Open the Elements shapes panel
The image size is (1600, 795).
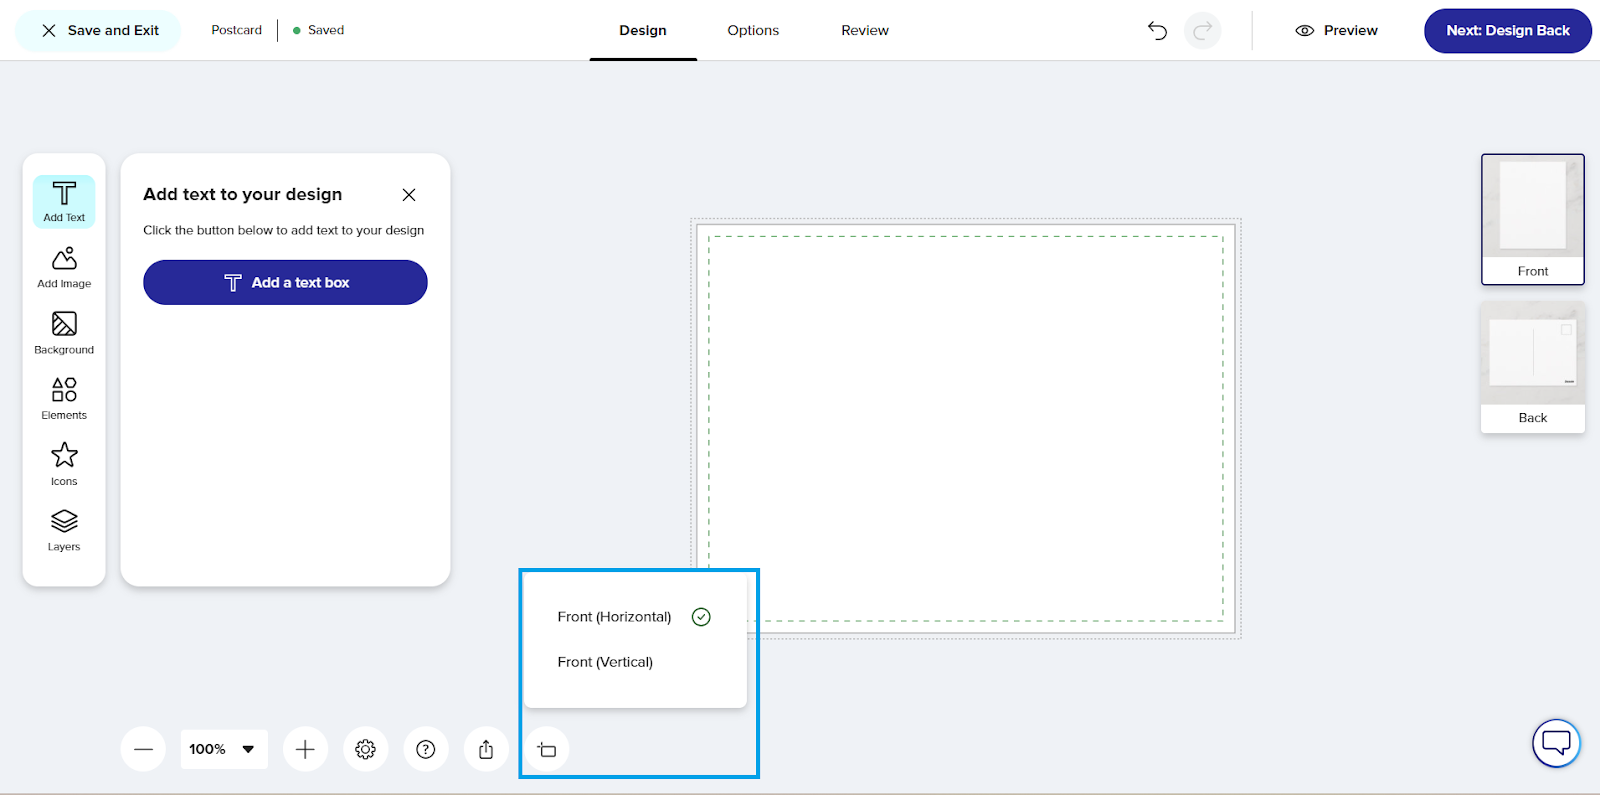(64, 398)
